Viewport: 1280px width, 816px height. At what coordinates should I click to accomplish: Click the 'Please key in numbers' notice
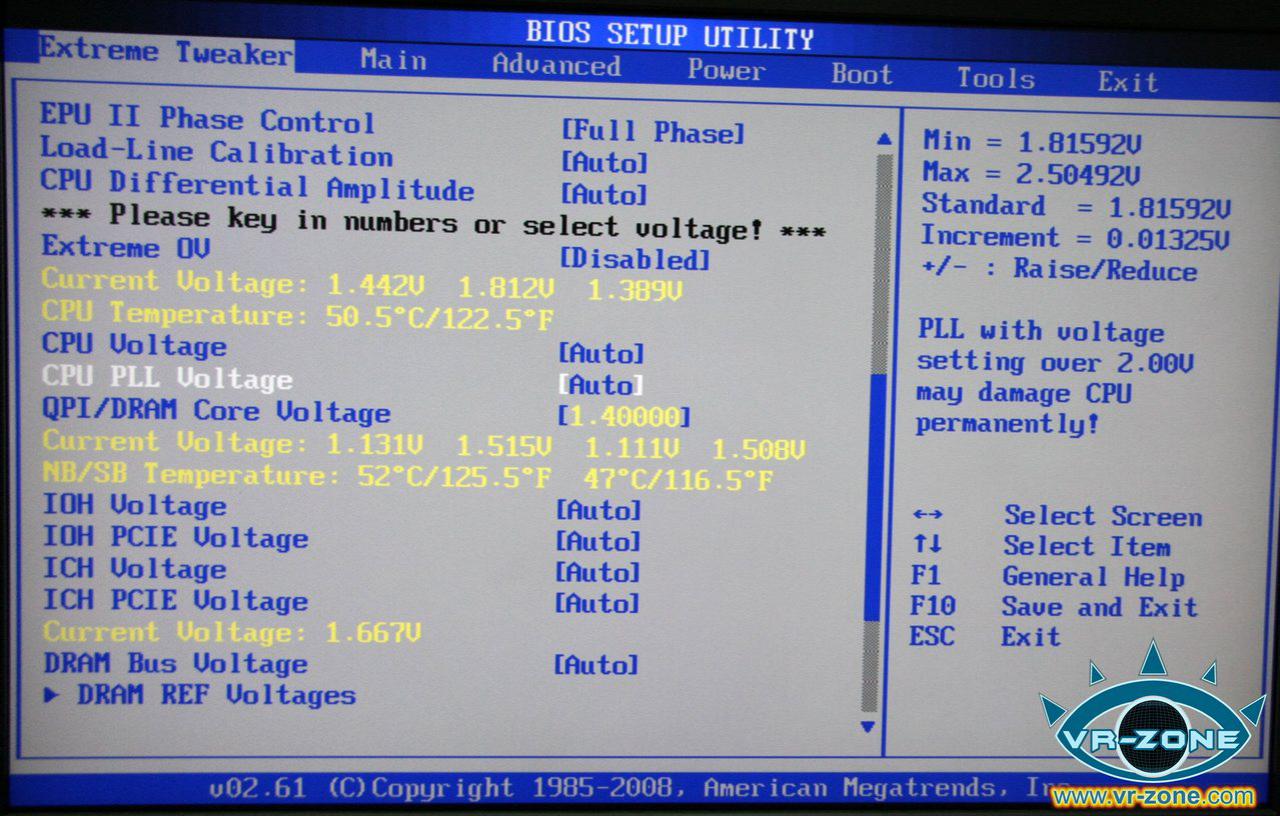(433, 223)
